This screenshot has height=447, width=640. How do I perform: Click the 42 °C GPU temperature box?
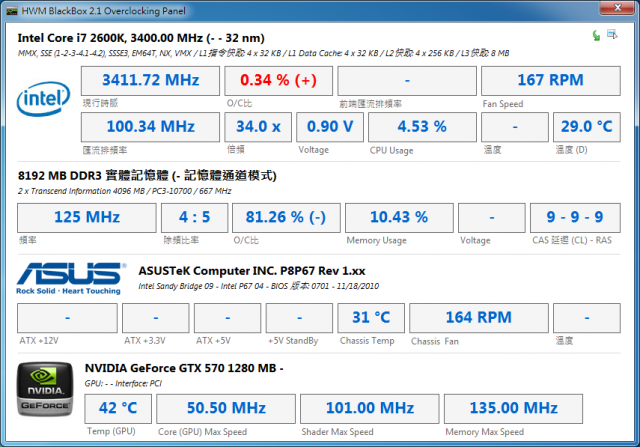118,409
